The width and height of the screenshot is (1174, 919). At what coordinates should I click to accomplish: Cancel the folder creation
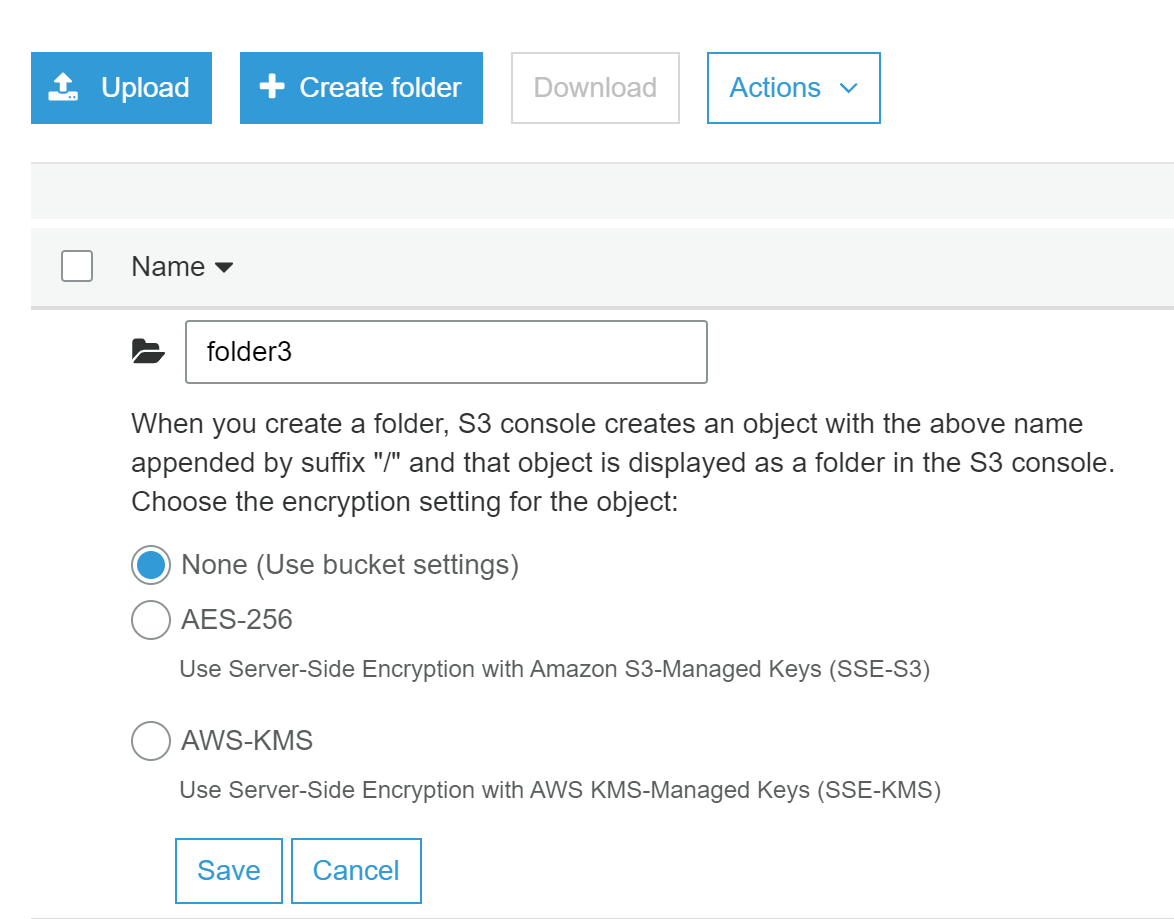click(x=356, y=870)
